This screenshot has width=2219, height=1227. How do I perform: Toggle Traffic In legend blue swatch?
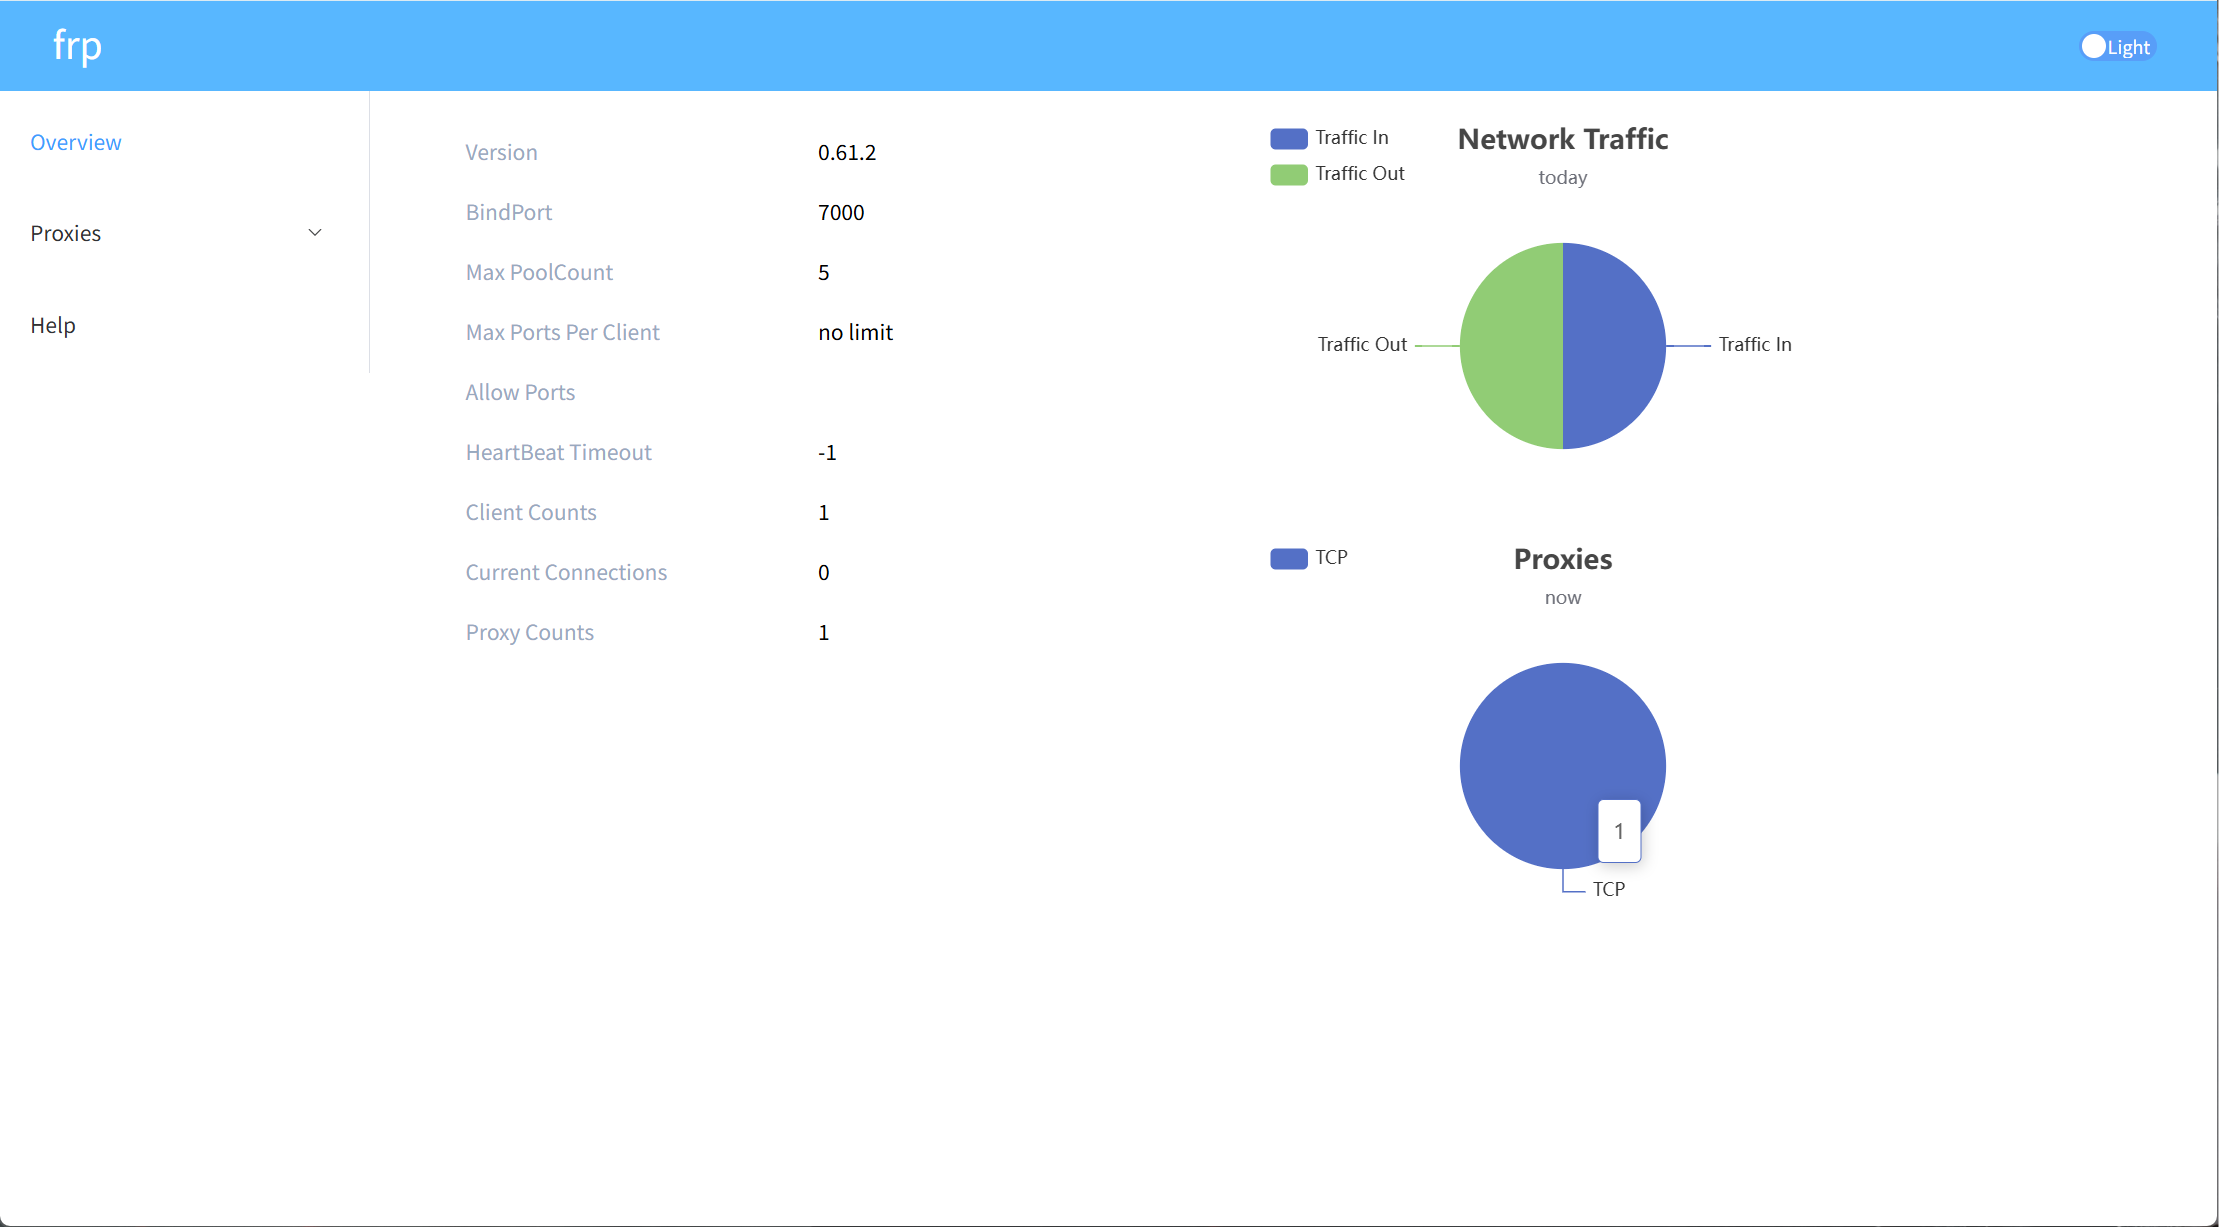pyautogui.click(x=1288, y=138)
